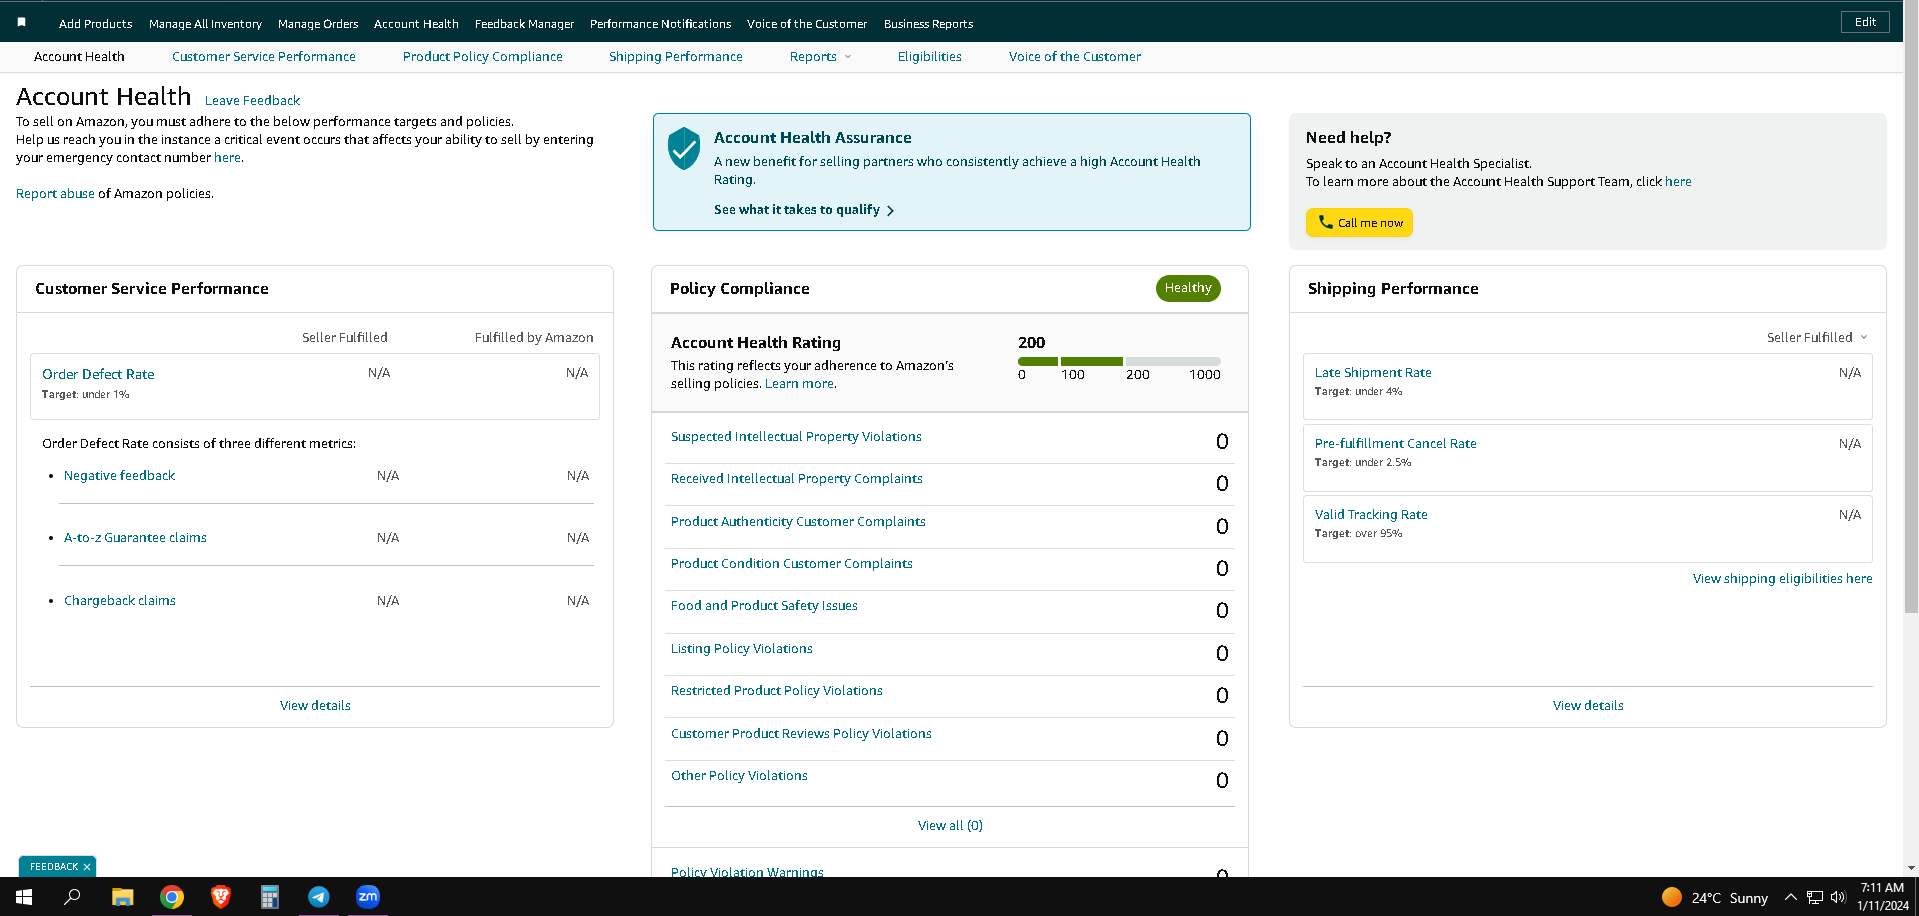
Task: Open the volume speaker tray icon
Action: (x=1837, y=897)
